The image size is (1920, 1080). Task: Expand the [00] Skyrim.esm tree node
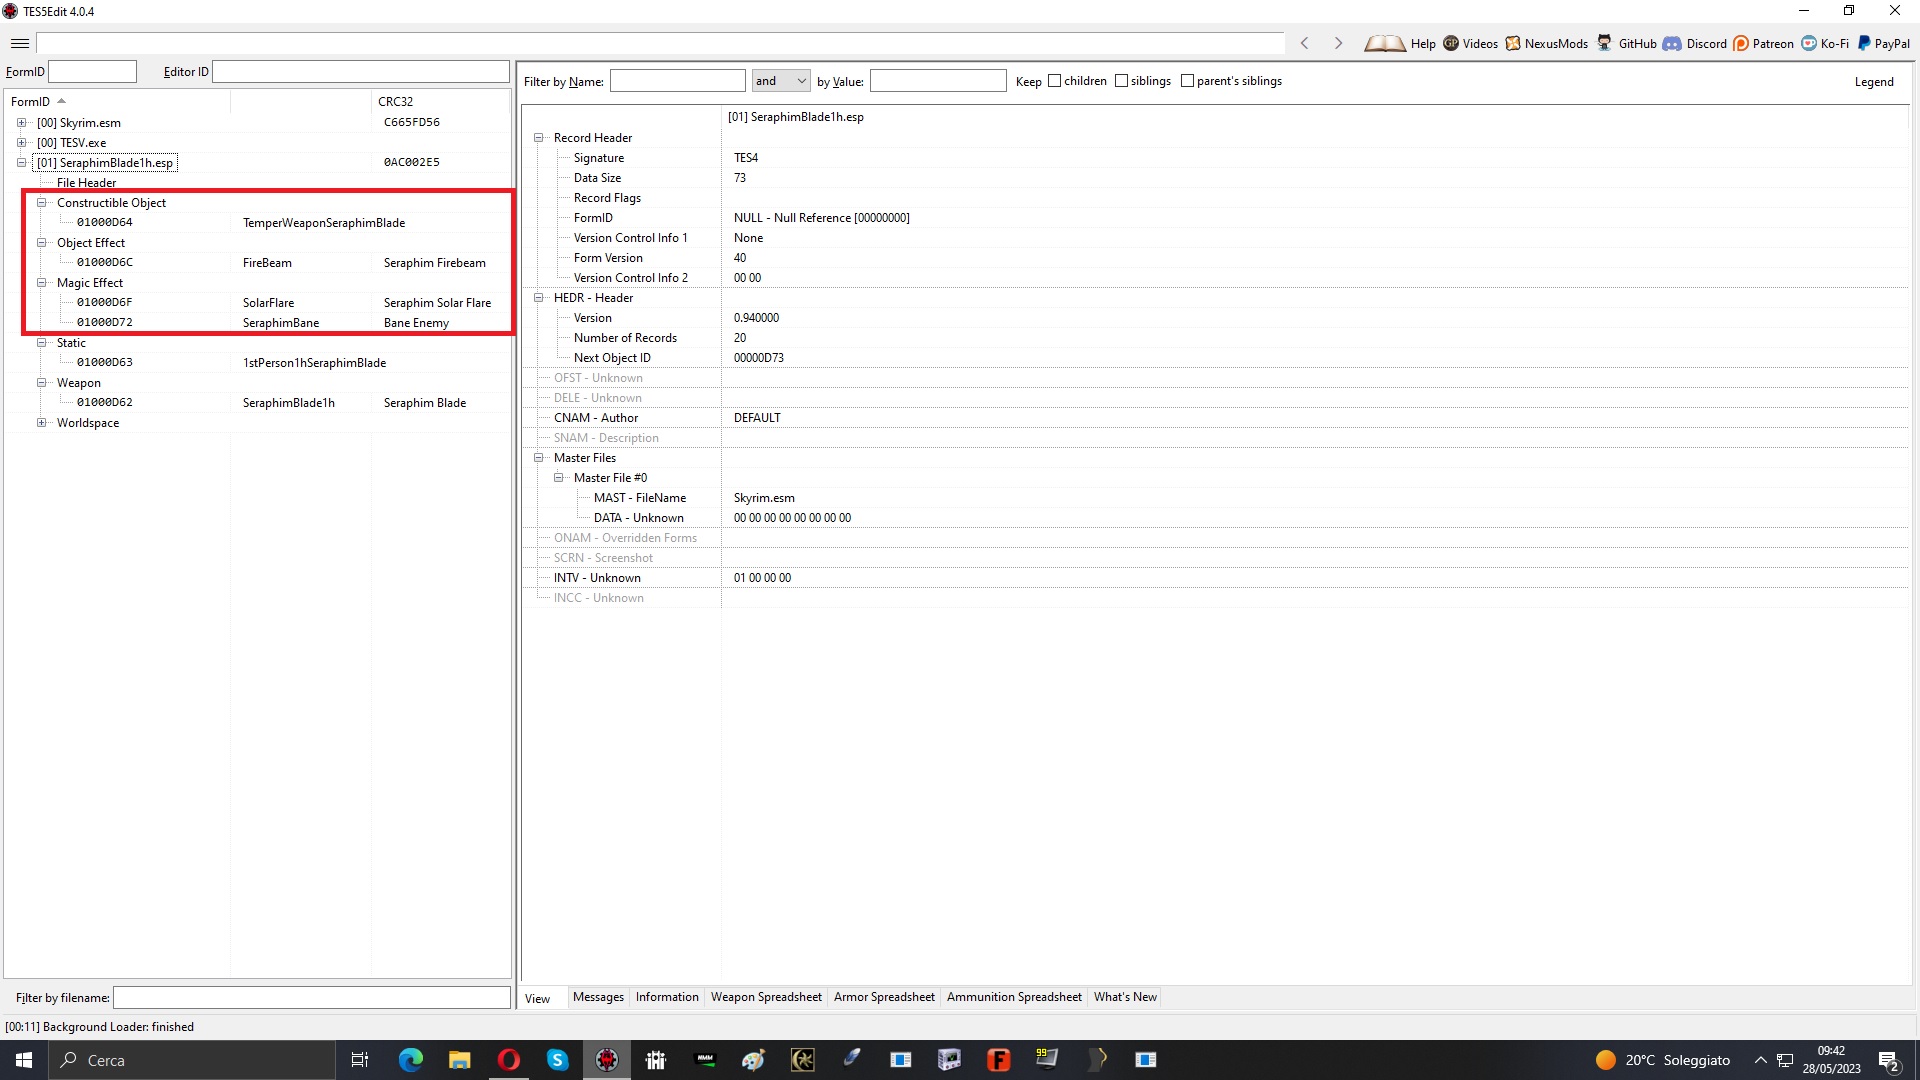point(21,123)
